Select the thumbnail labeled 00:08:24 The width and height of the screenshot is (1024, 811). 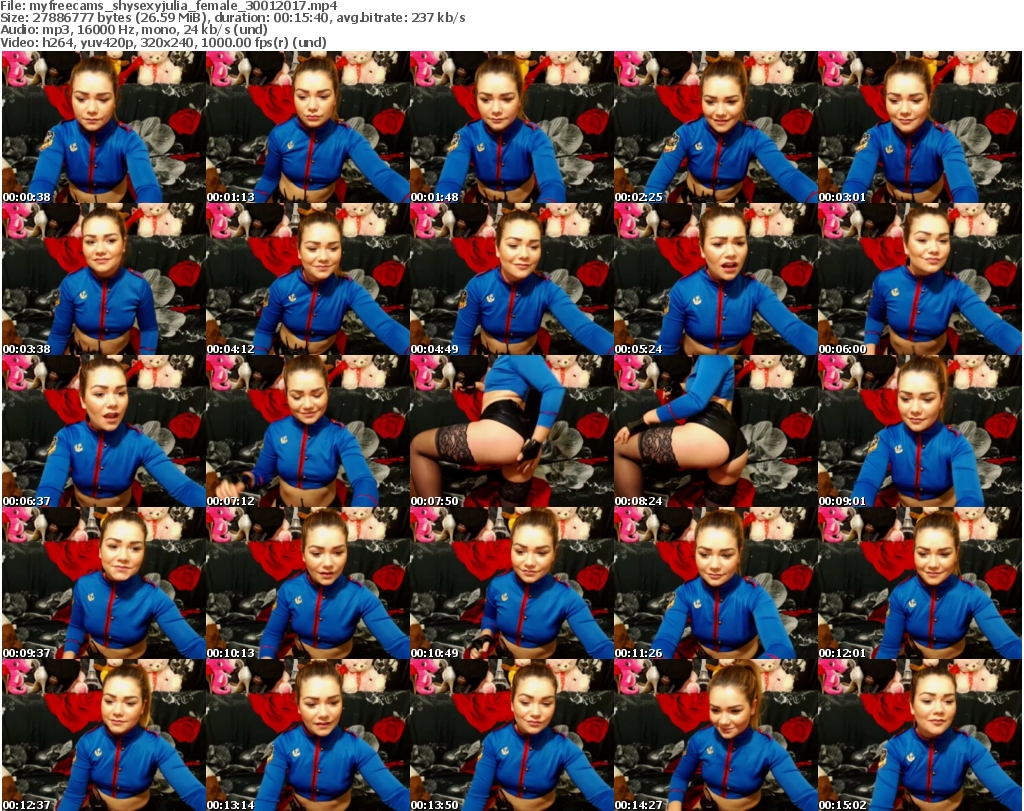click(x=716, y=431)
